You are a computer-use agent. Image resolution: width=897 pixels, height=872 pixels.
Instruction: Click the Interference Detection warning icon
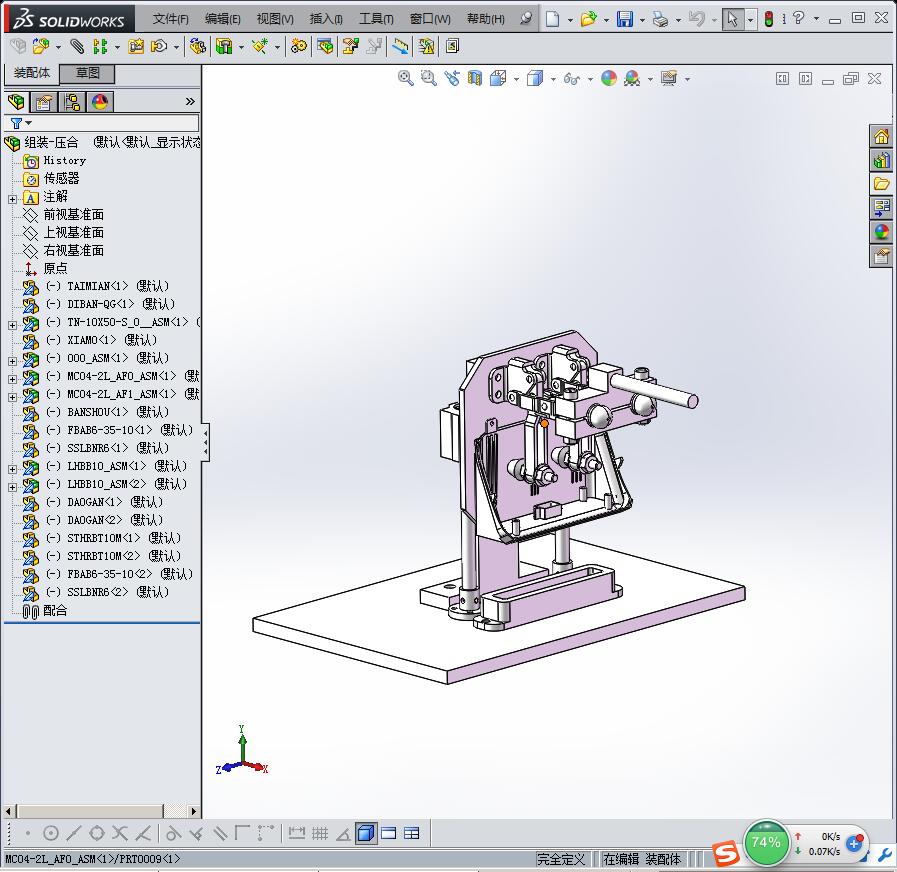click(426, 46)
